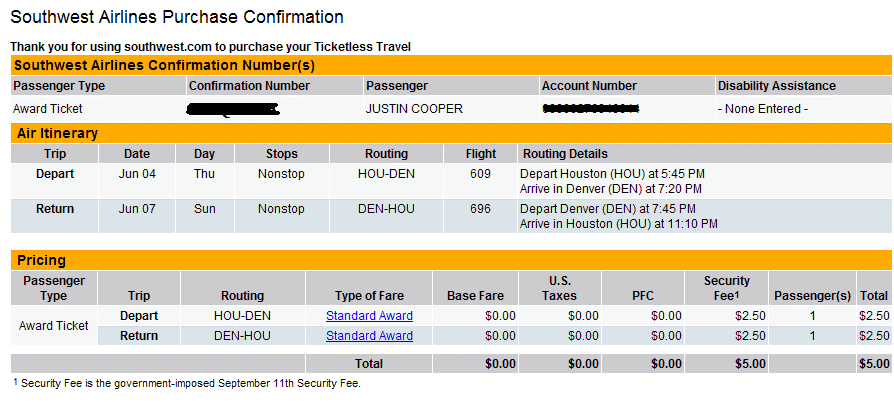This screenshot has width=894, height=405.
Task: Click the Jun 04 departure date
Action: [137, 174]
